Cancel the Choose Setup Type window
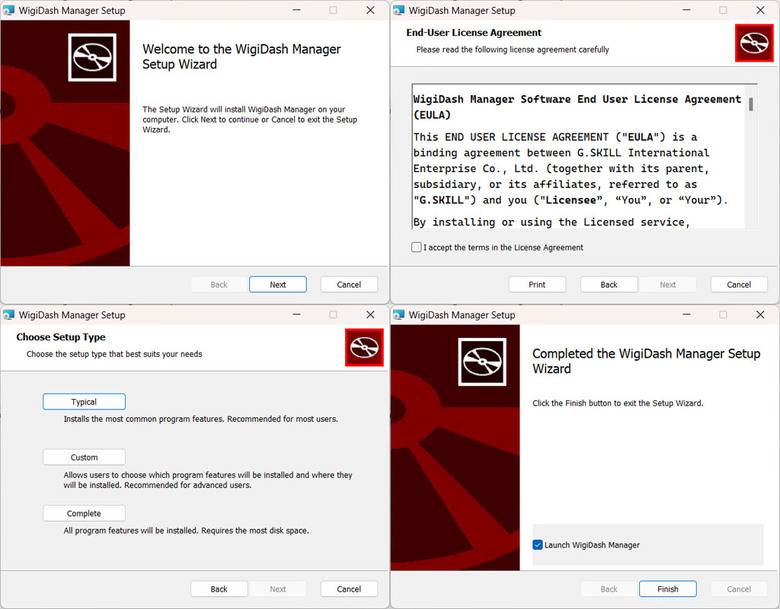The width and height of the screenshot is (780, 609). point(349,589)
